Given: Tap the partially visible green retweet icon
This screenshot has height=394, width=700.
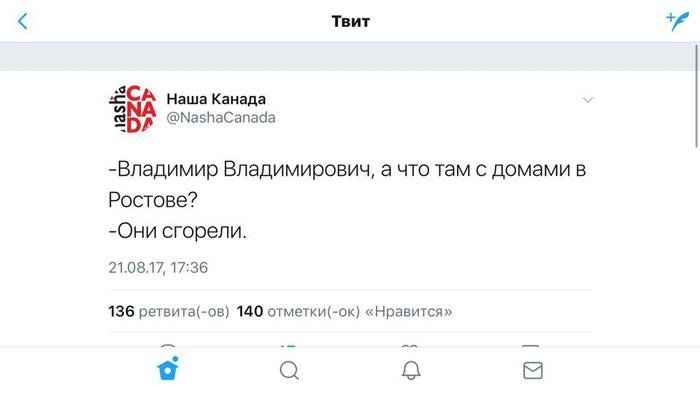Looking at the screenshot, I should coord(289,345).
